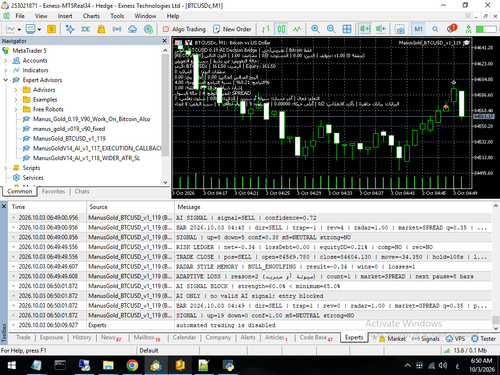Open the News tab in Toolbox
The height and width of the screenshot is (375, 500).
(x=111, y=338)
